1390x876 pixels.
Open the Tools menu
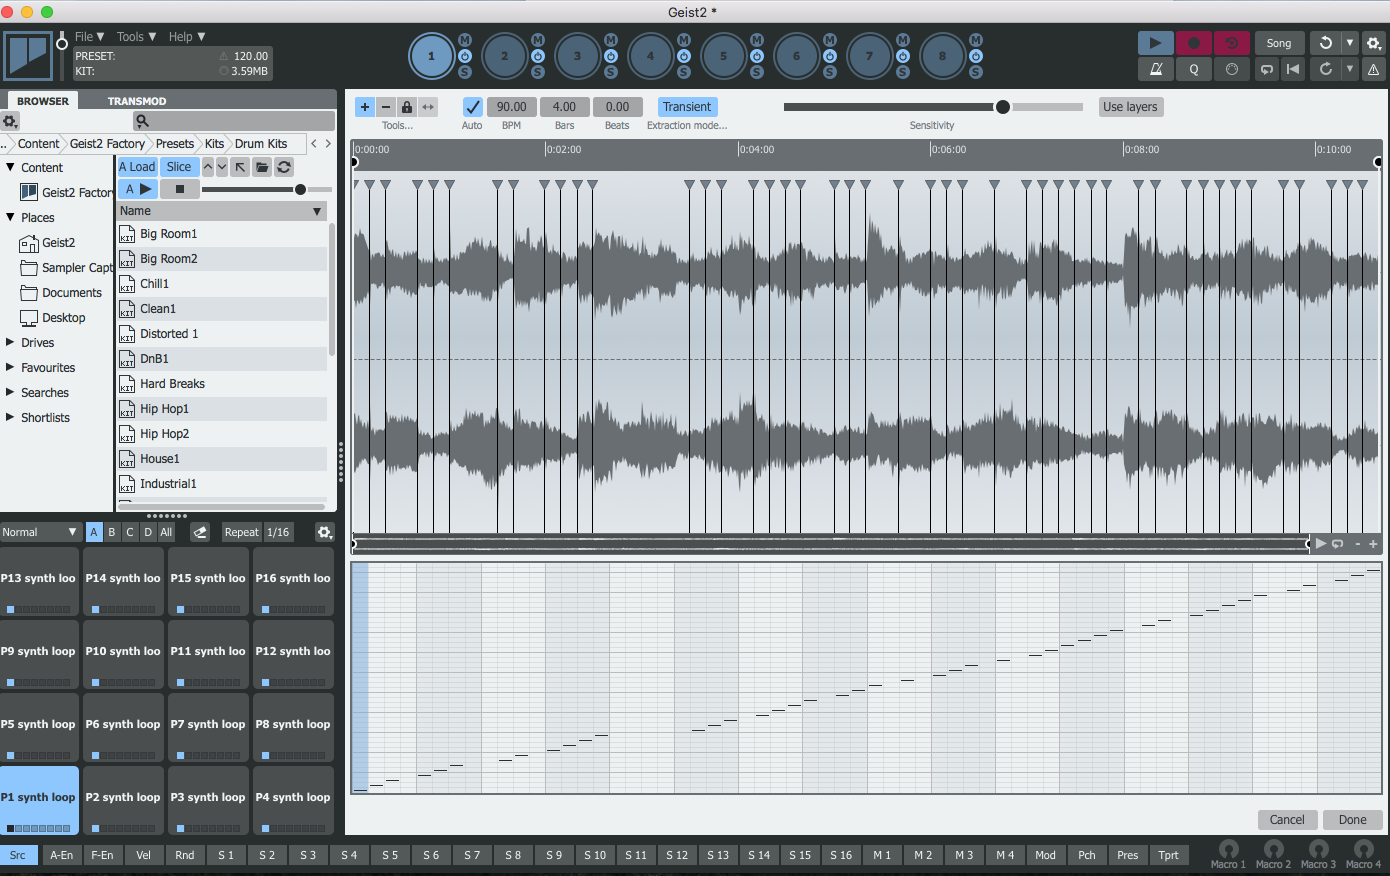[x=136, y=37]
